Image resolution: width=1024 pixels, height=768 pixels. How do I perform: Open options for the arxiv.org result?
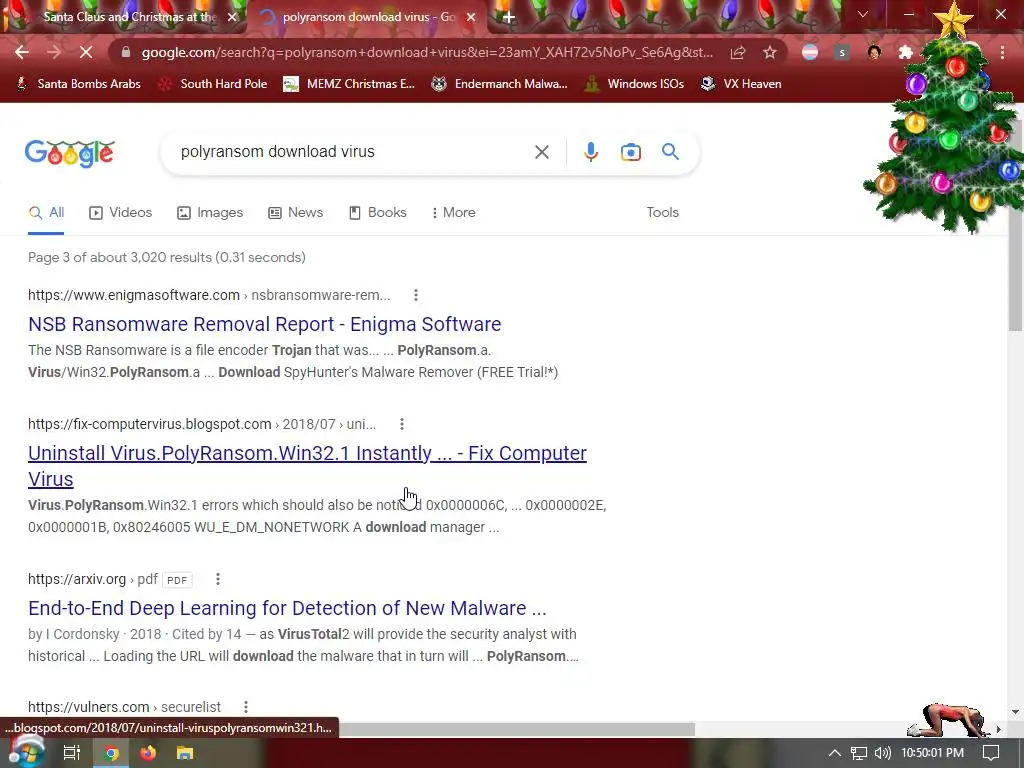tap(217, 579)
